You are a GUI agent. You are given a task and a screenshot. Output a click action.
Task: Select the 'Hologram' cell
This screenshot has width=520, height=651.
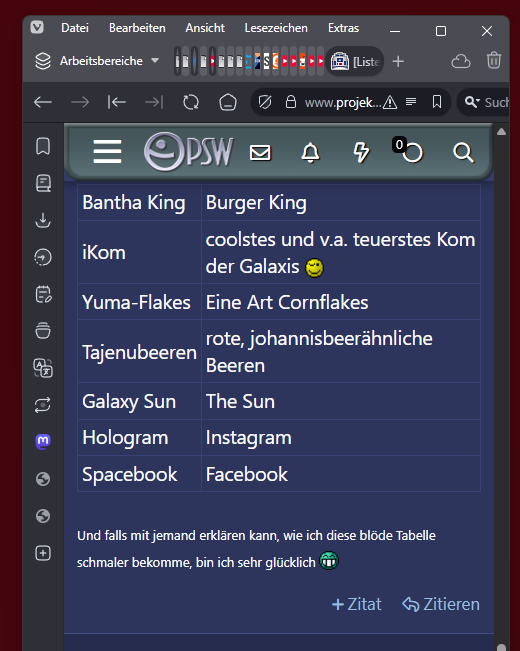140,438
